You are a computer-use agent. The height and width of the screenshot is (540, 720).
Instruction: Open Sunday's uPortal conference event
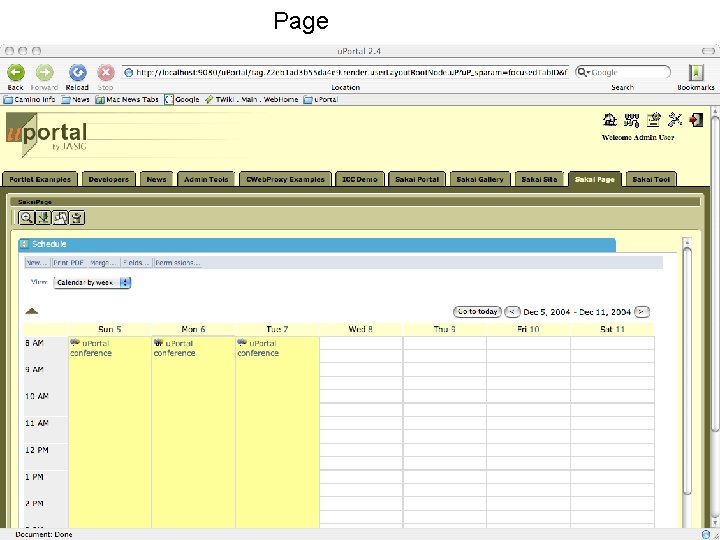point(91,348)
